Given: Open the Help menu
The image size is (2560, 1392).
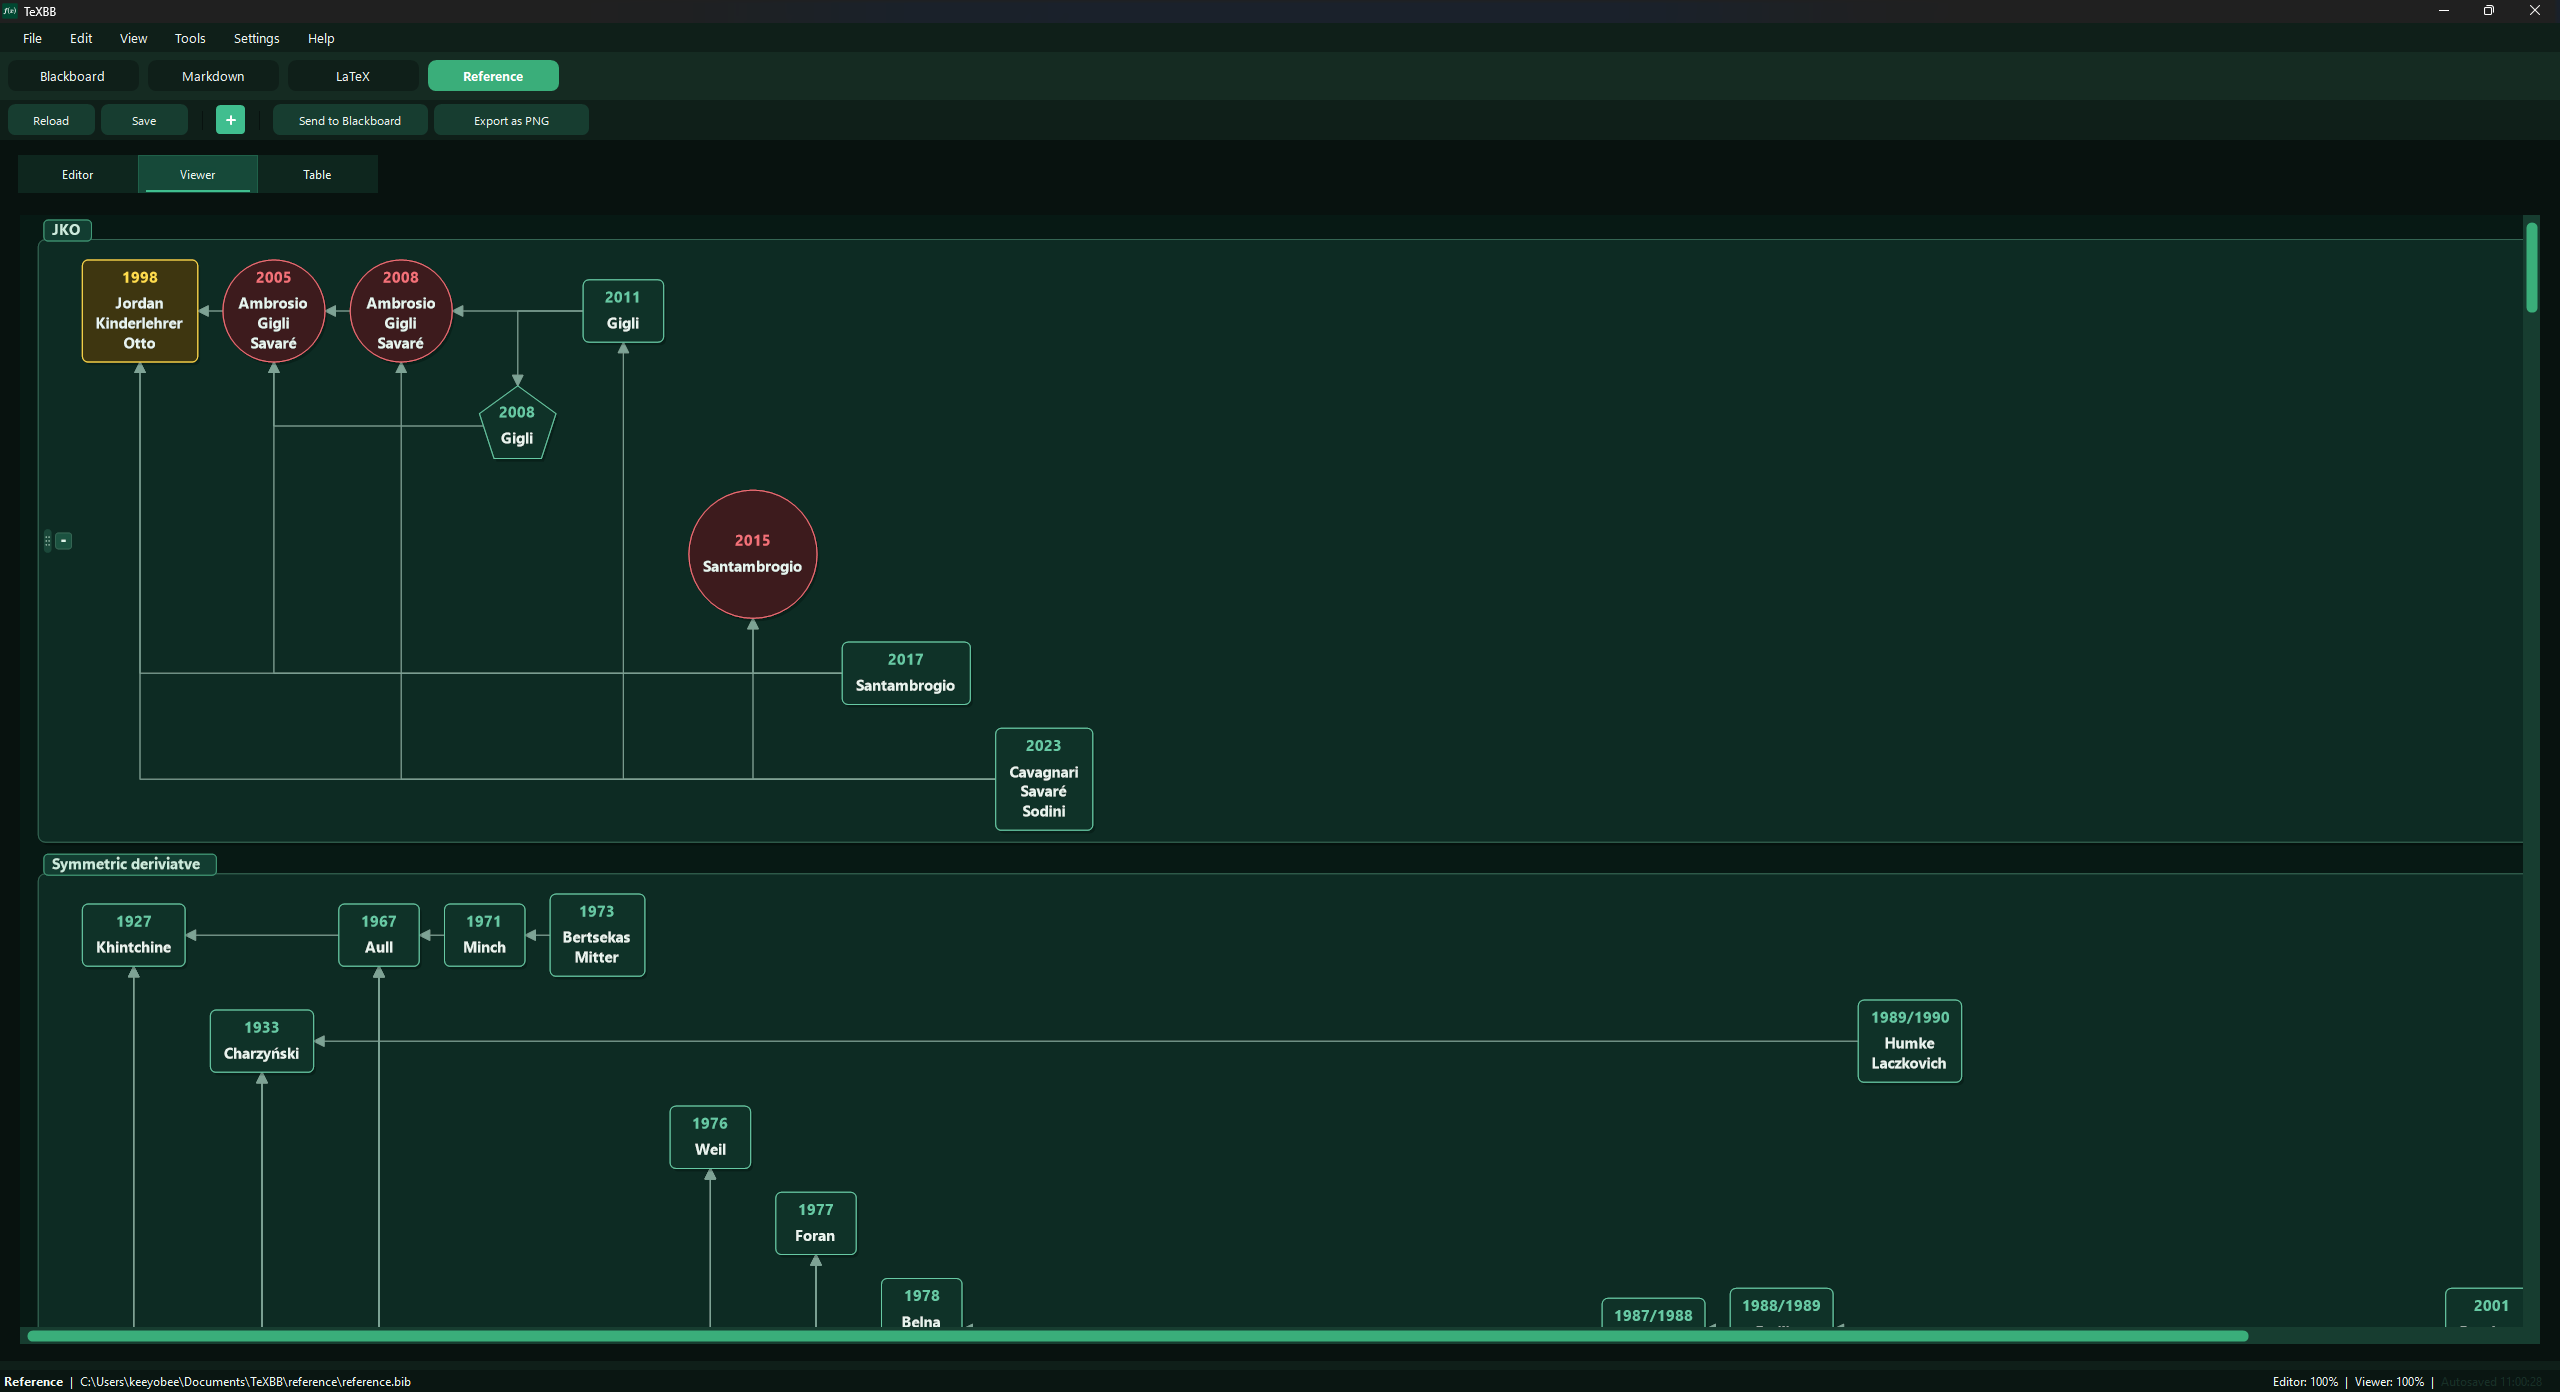Looking at the screenshot, I should pyautogui.click(x=321, y=38).
